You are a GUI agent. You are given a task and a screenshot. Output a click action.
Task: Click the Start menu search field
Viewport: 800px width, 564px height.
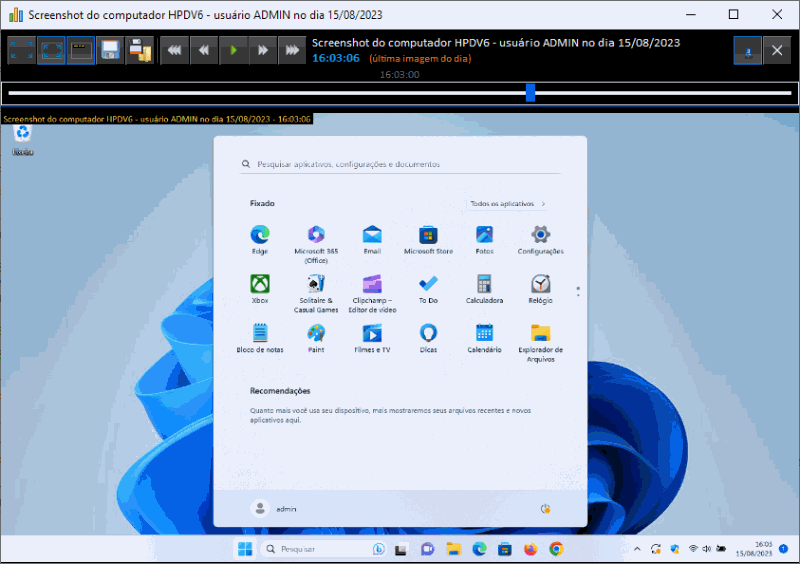pyautogui.click(x=401, y=164)
